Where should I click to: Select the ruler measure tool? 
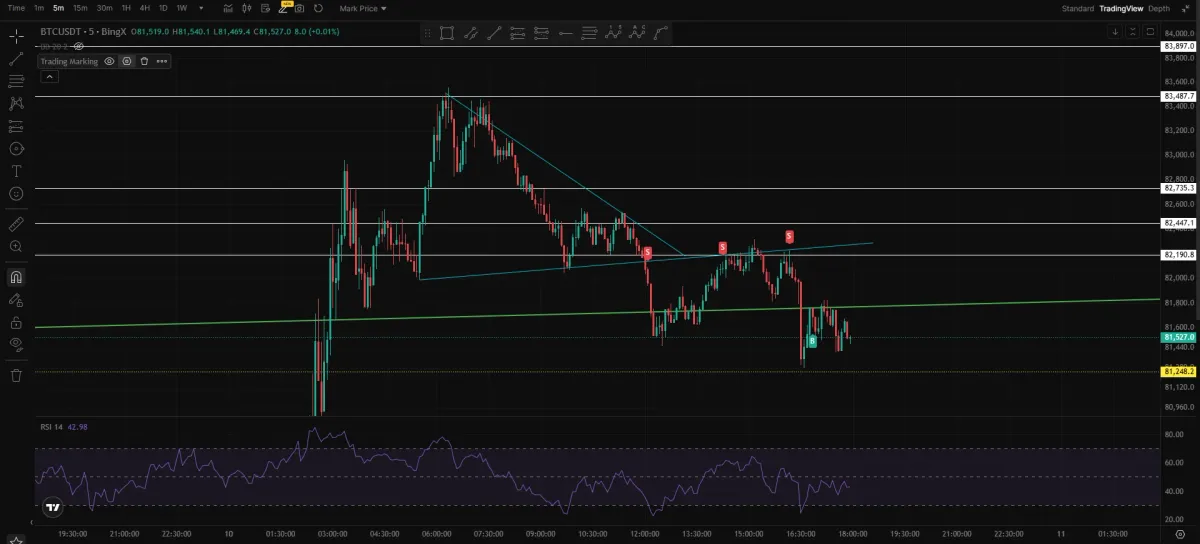tap(16, 224)
